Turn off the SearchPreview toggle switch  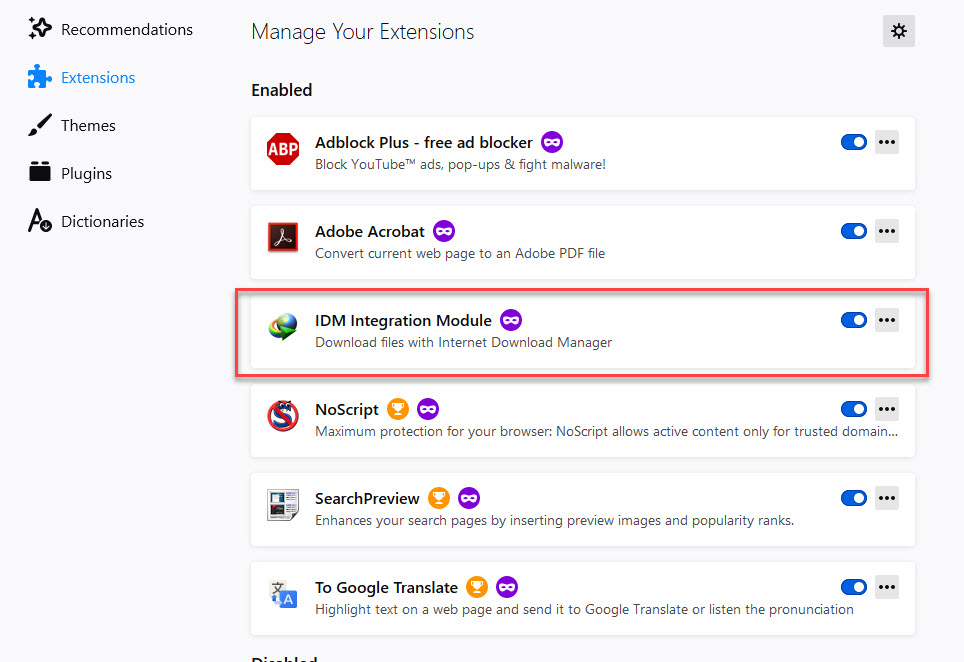854,498
